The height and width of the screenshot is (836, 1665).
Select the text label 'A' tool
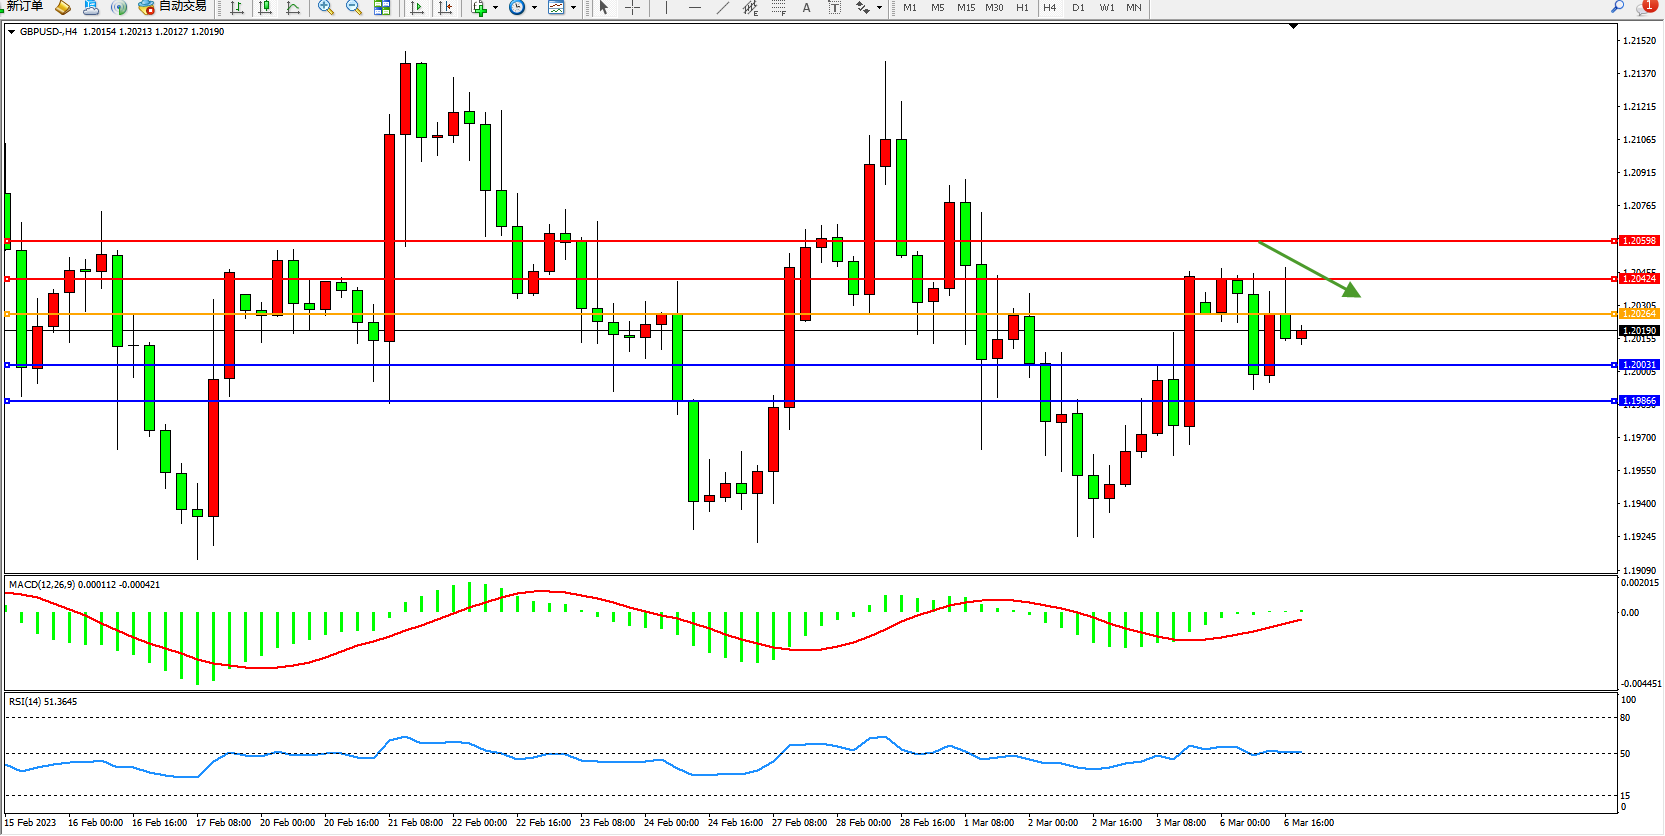point(806,8)
